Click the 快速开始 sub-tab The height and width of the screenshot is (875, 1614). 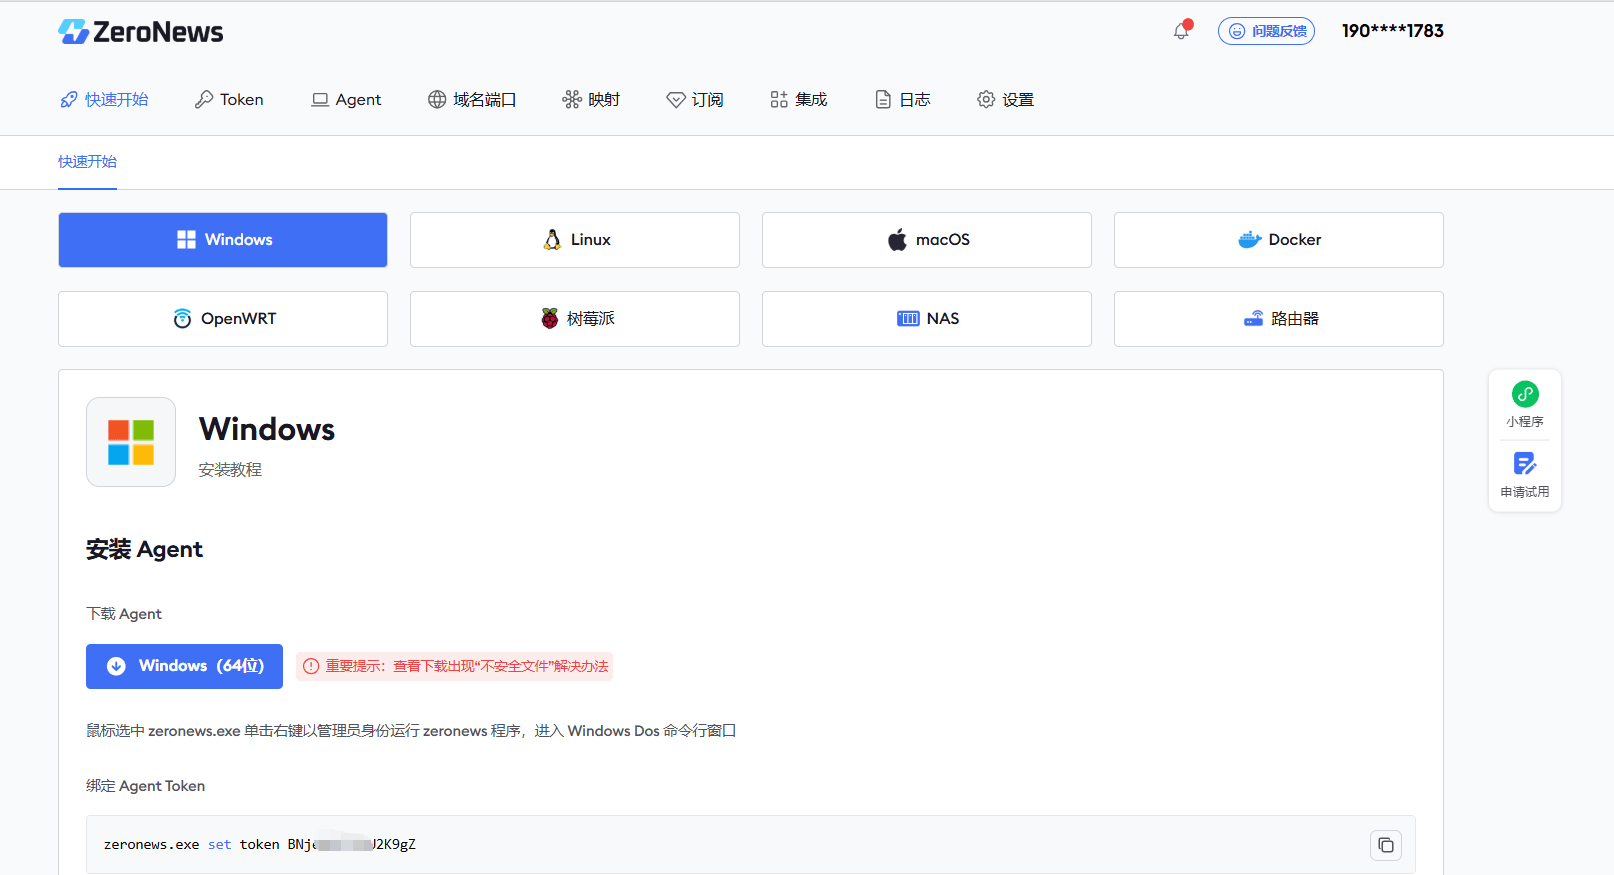click(87, 162)
